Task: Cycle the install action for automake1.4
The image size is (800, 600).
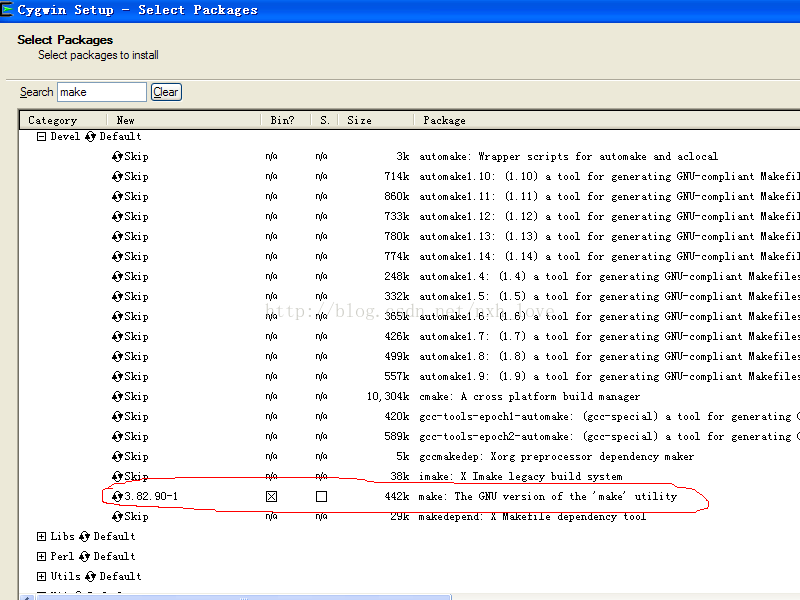Action: [x=117, y=277]
